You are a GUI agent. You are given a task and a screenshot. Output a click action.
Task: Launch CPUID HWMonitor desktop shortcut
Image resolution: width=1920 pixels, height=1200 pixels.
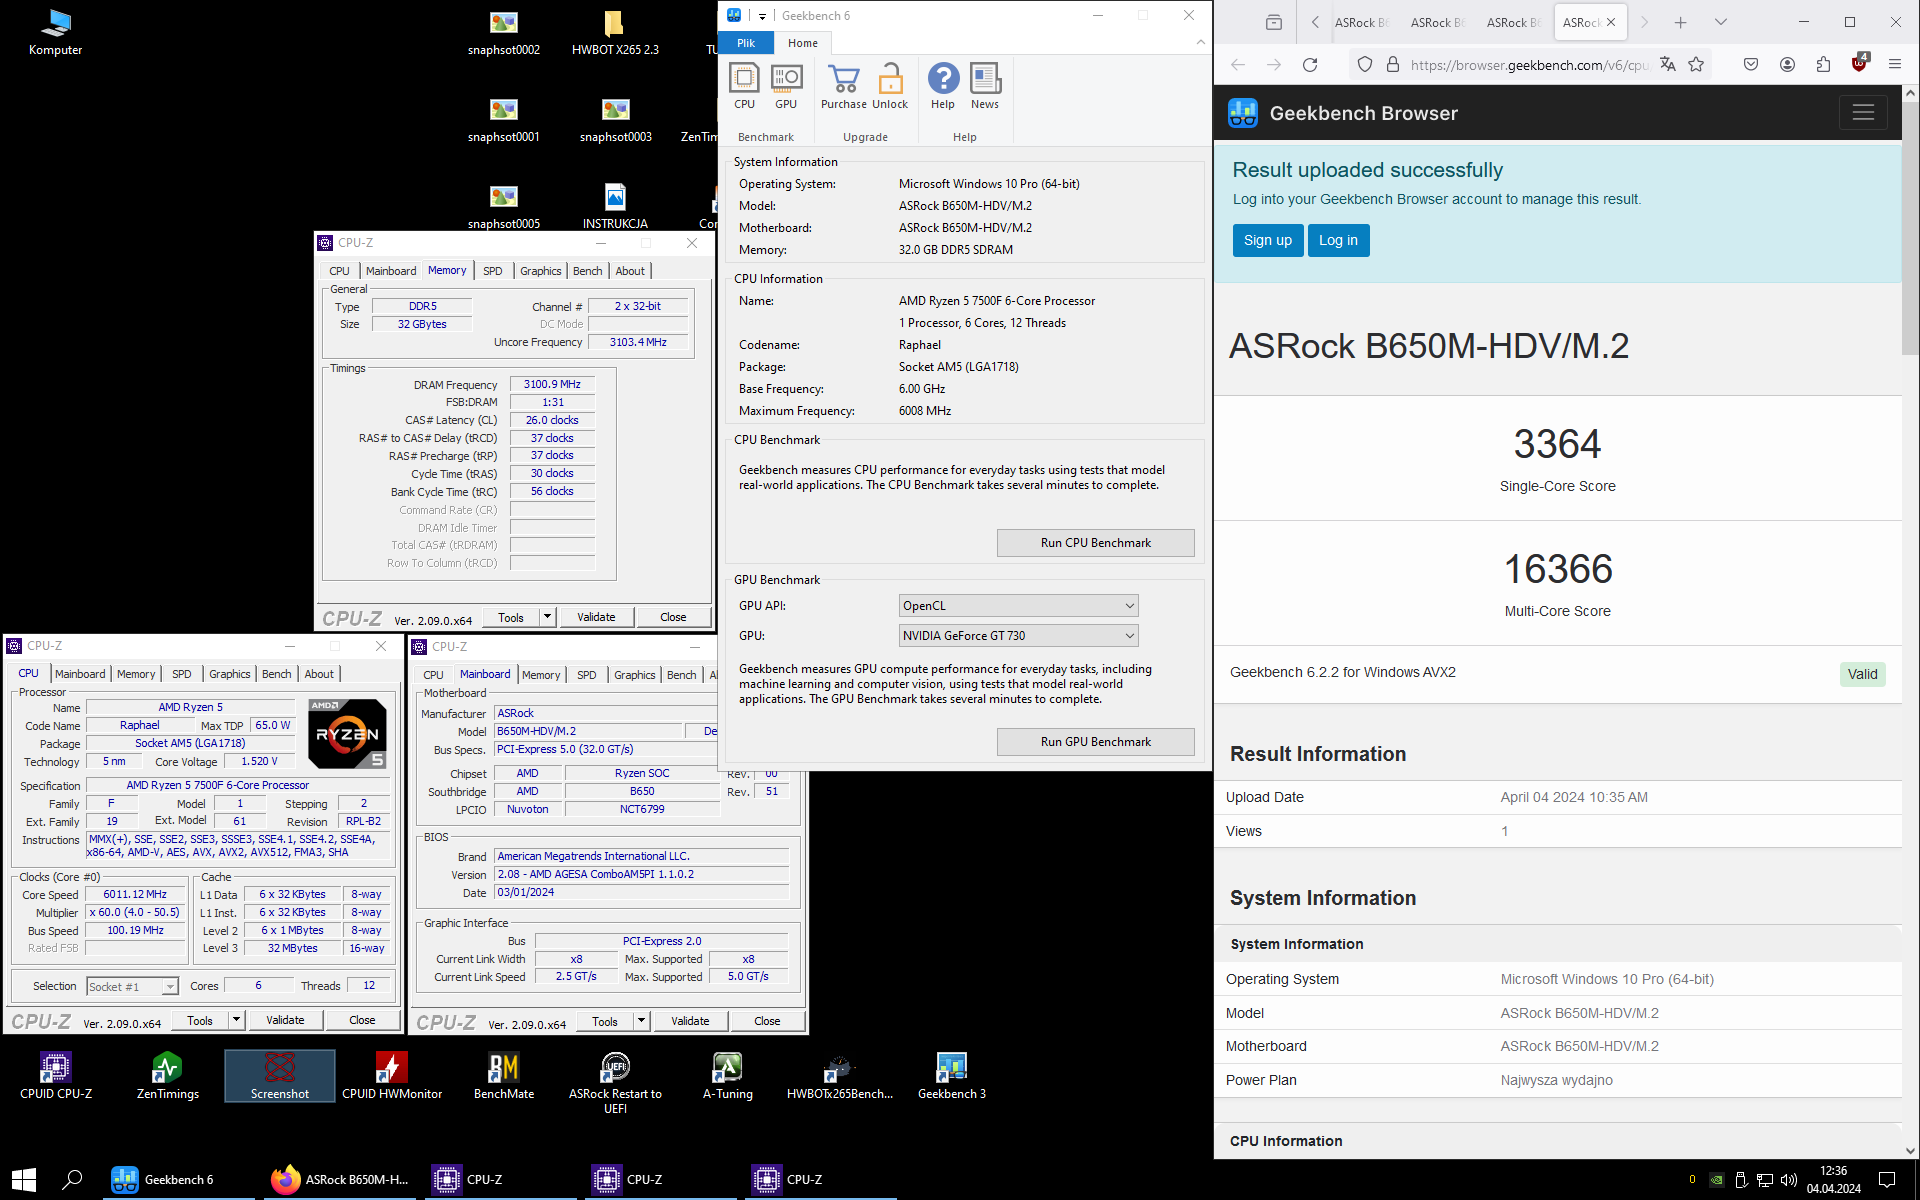point(392,1076)
